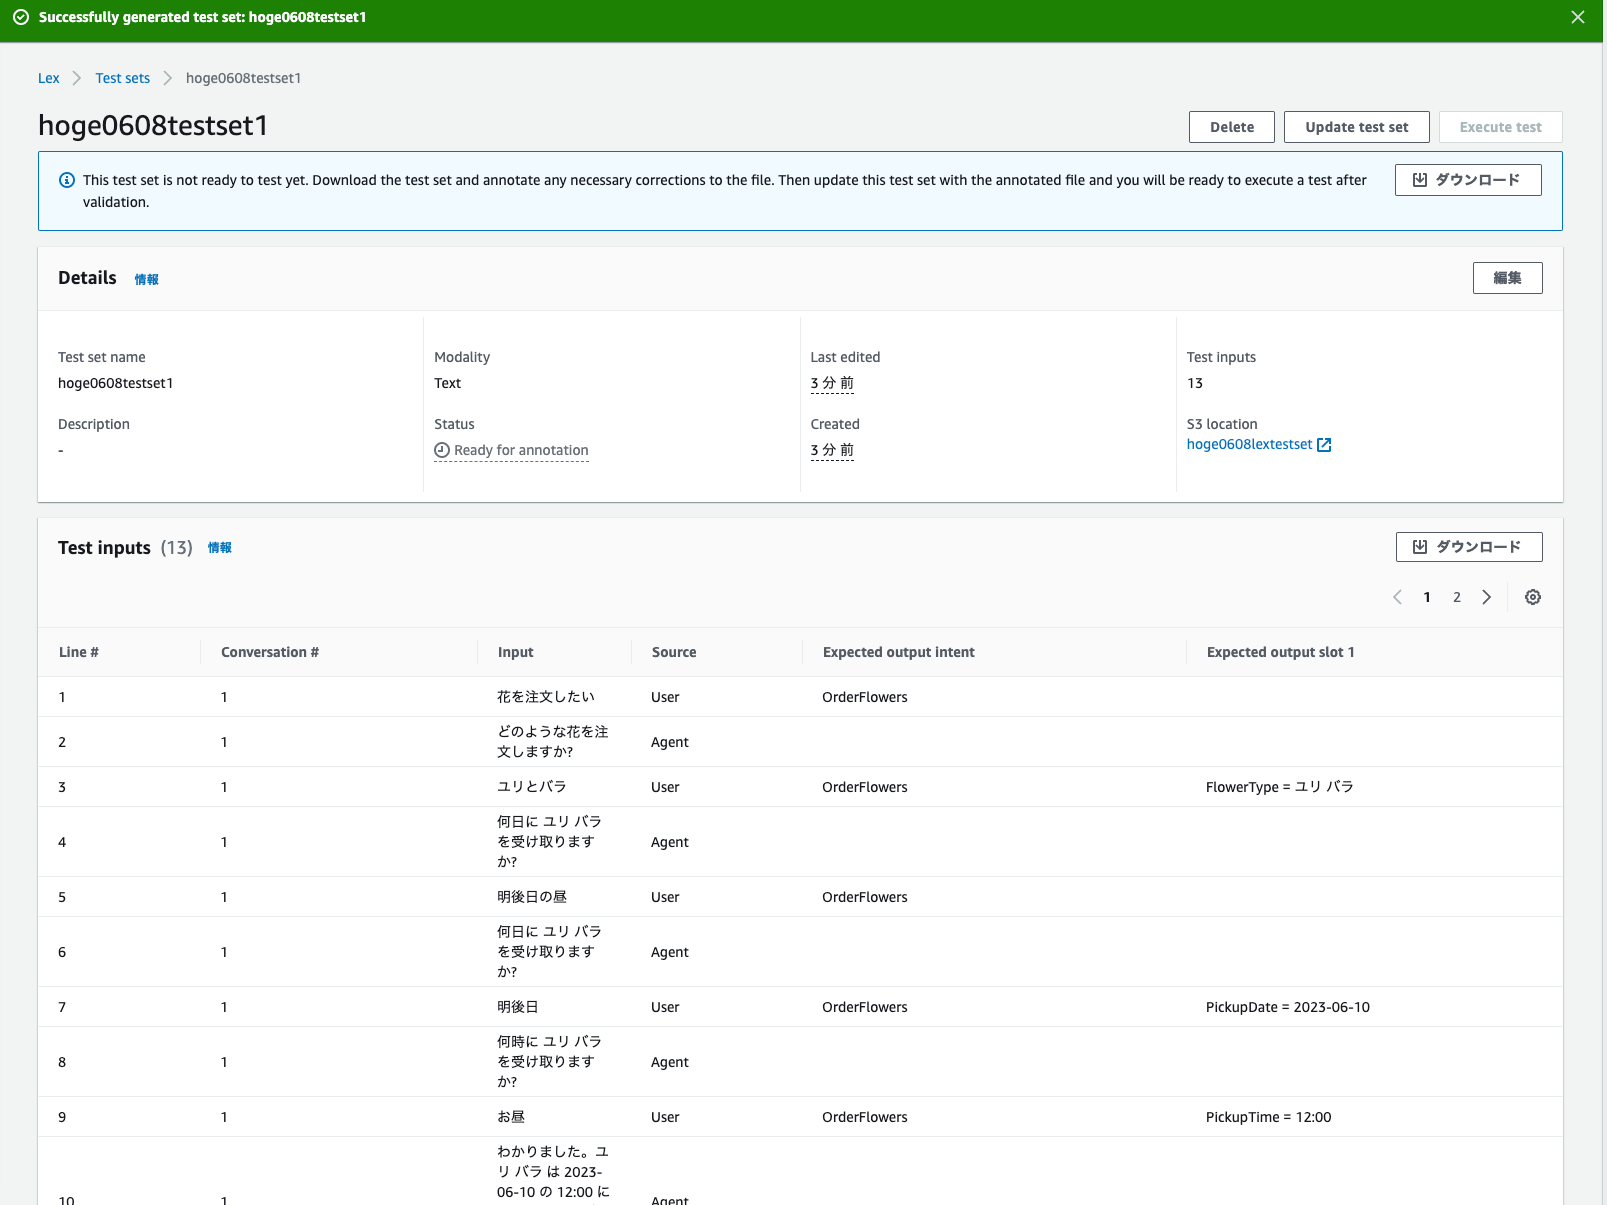Open the external link for hoge0608lextestset S3 bucket
1607x1205 pixels.
click(x=1326, y=444)
